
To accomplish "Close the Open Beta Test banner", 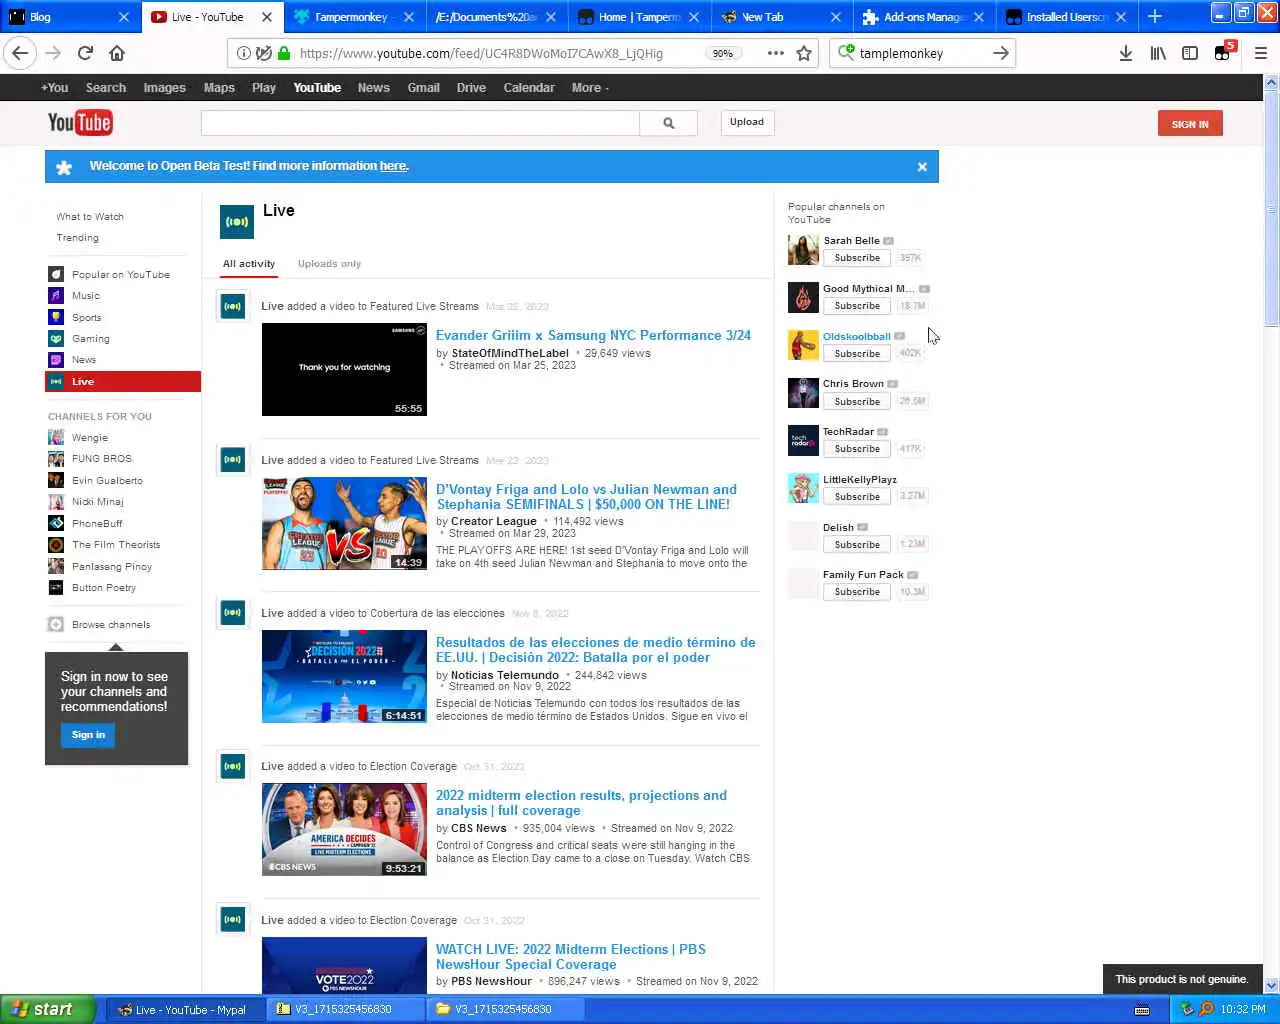I will pos(922,167).
